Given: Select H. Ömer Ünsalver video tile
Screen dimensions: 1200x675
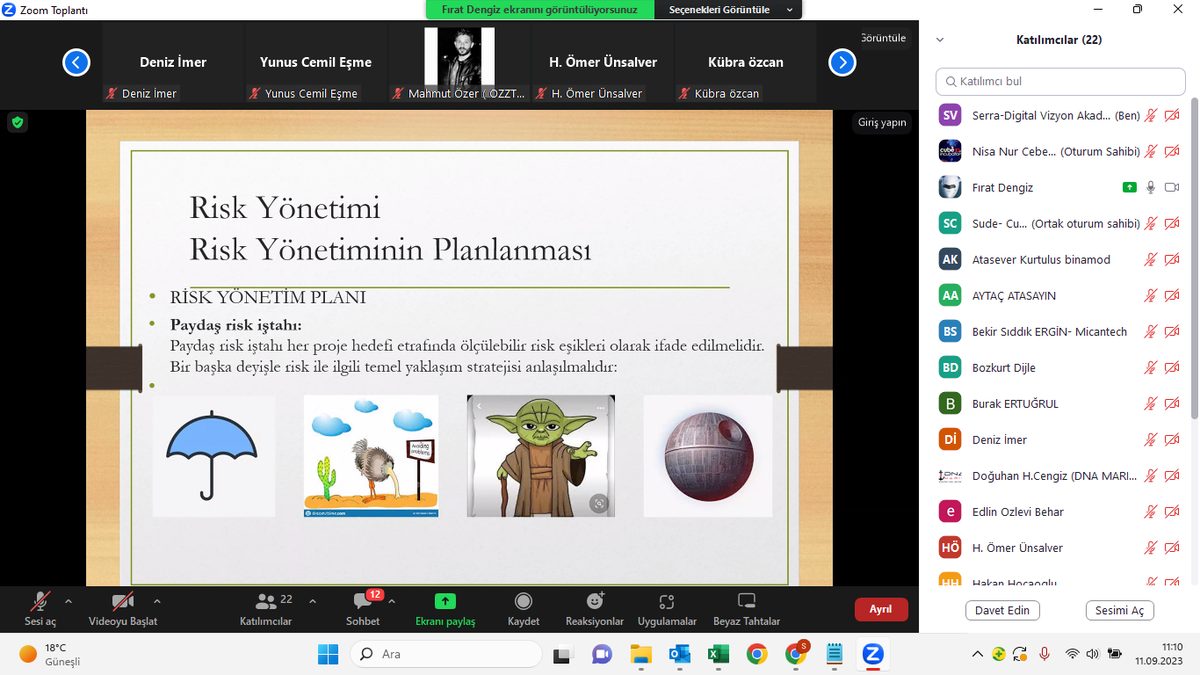Looking at the screenshot, I should point(603,63).
